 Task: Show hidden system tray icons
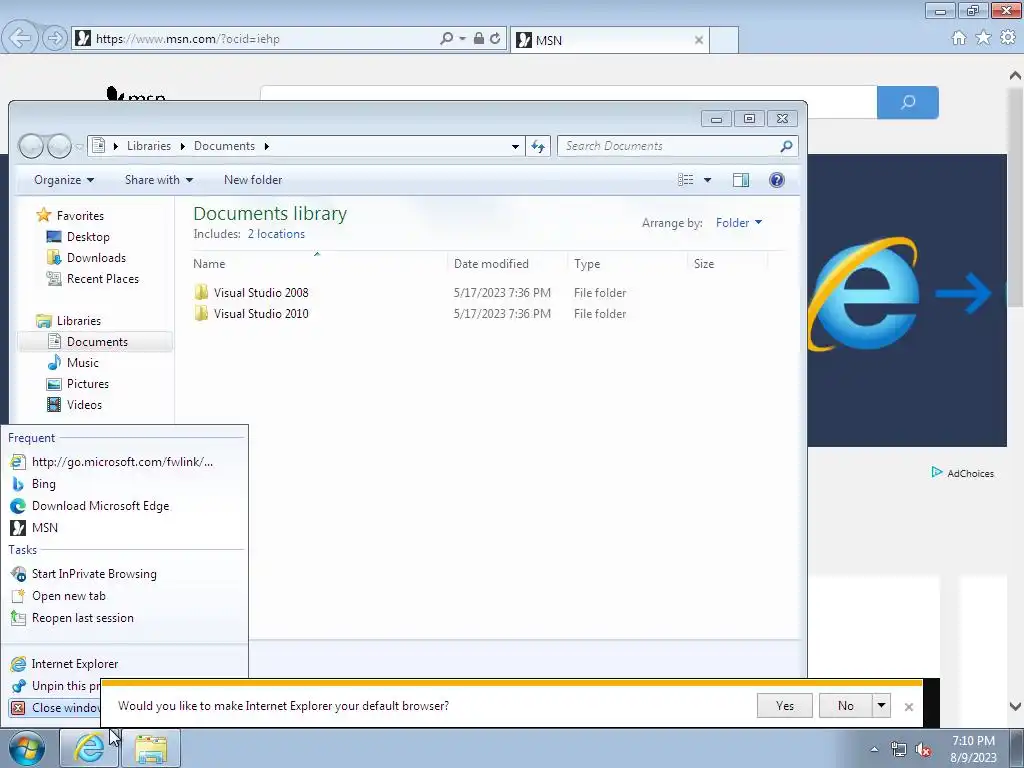[x=874, y=749]
